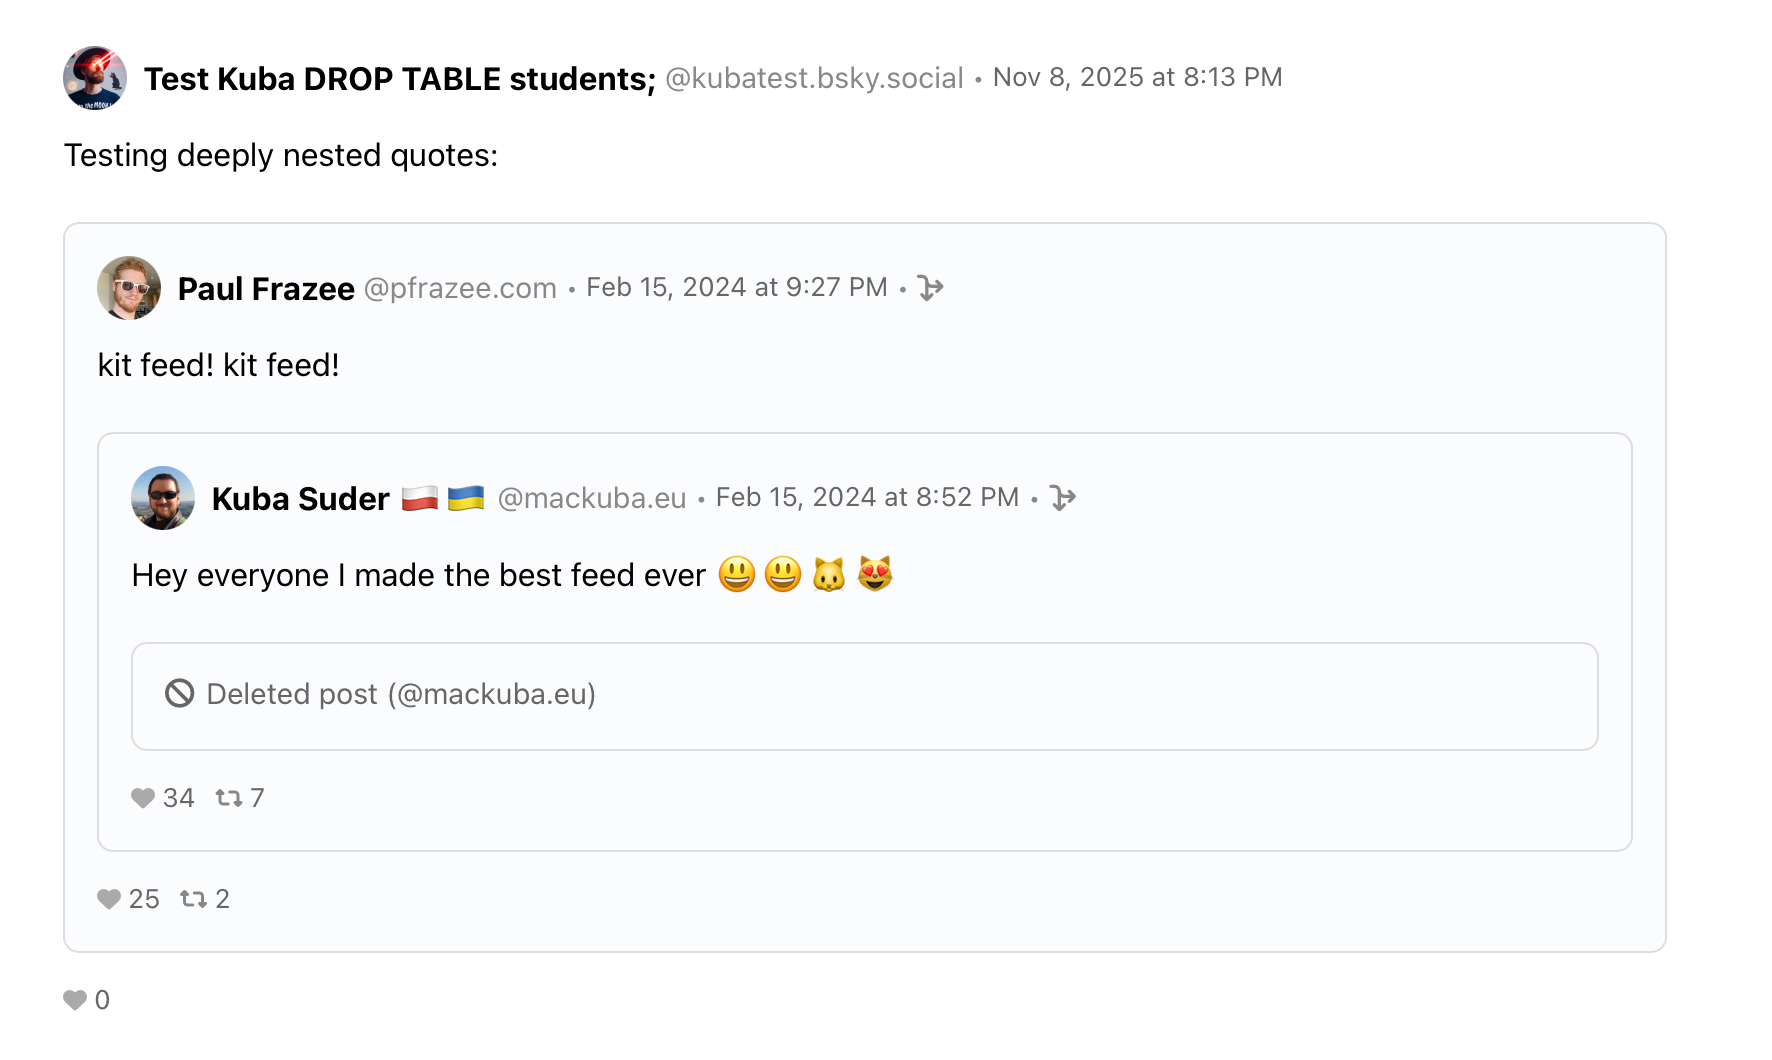Click the blocked circle icon on deleted post
The width and height of the screenshot is (1772, 1060).
[180, 693]
